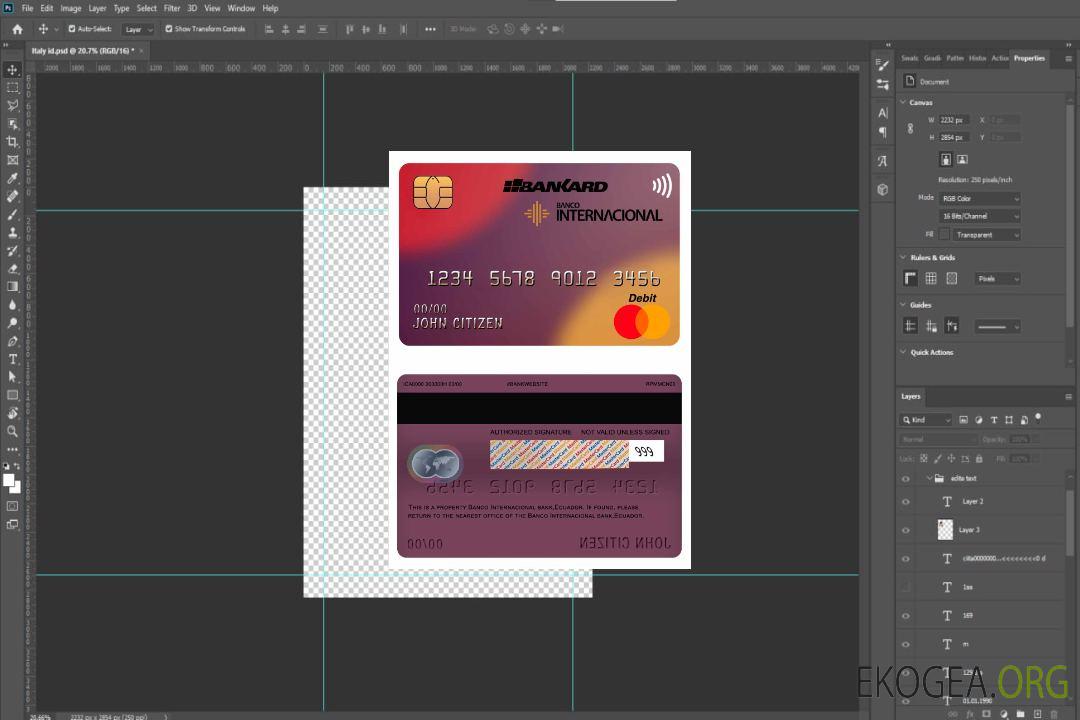1080x720 pixels.
Task: Create new group folder icon
Action: point(1020,714)
